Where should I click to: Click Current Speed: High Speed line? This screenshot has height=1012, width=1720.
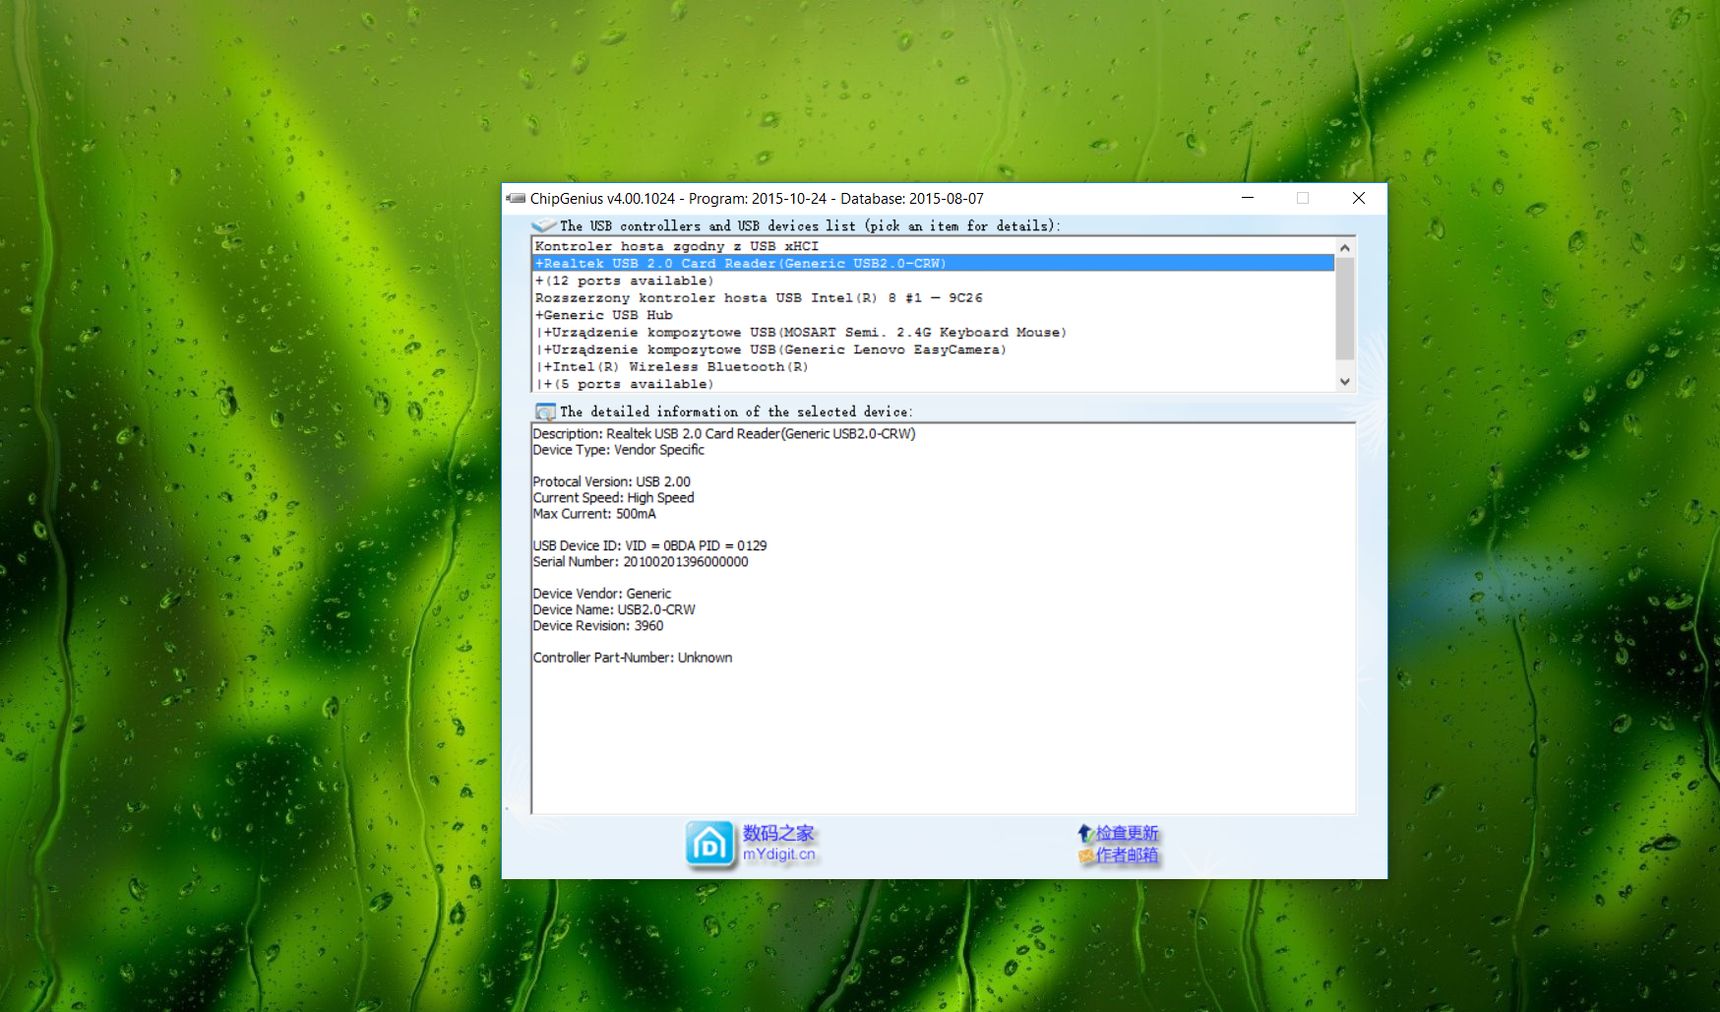tap(613, 498)
